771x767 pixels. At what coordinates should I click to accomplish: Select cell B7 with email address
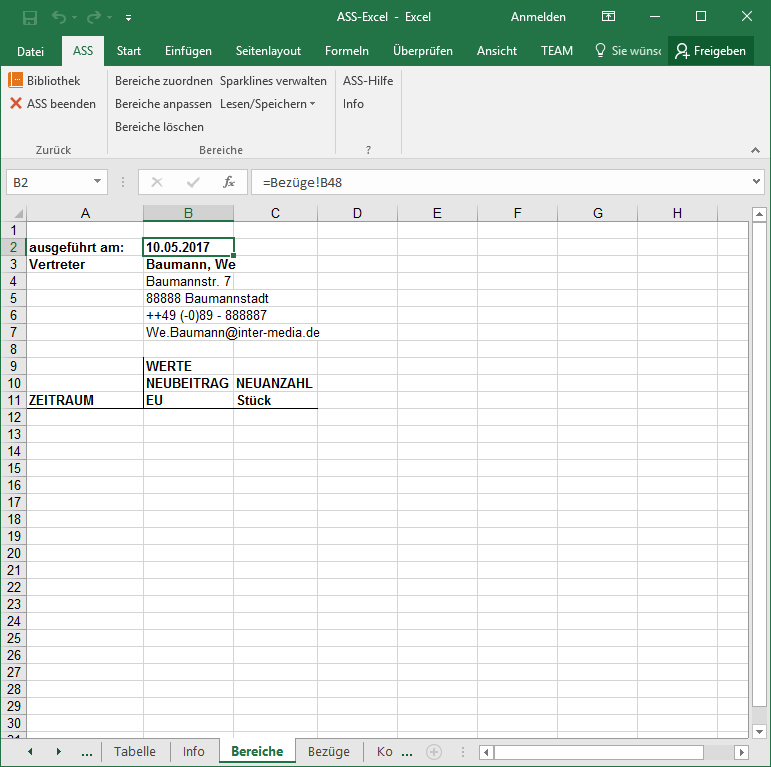[188, 332]
